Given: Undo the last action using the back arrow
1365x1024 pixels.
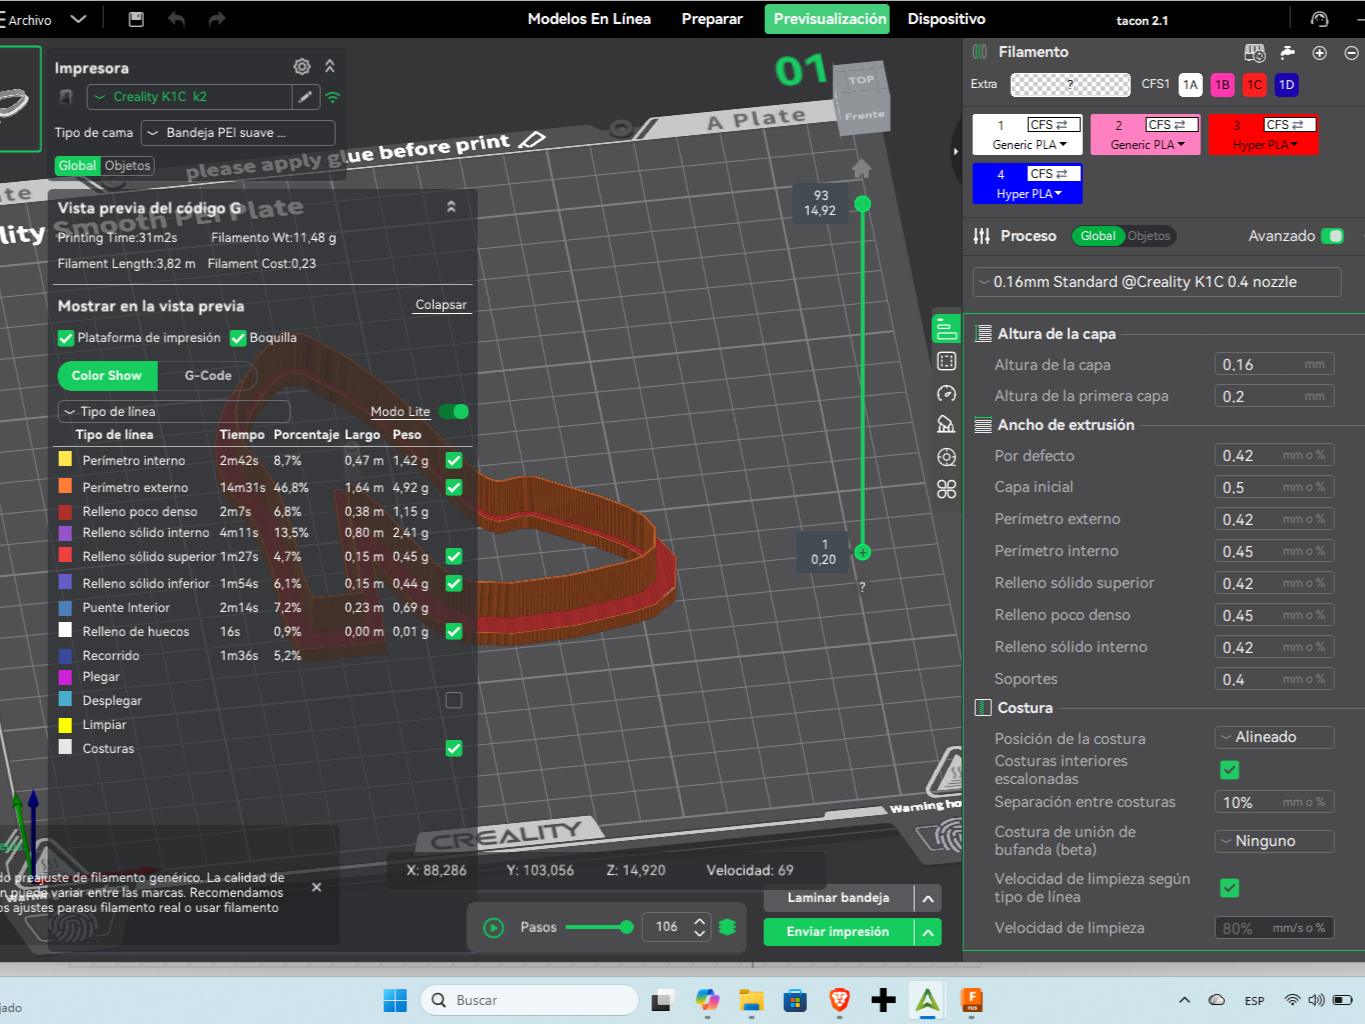Looking at the screenshot, I should click(177, 19).
